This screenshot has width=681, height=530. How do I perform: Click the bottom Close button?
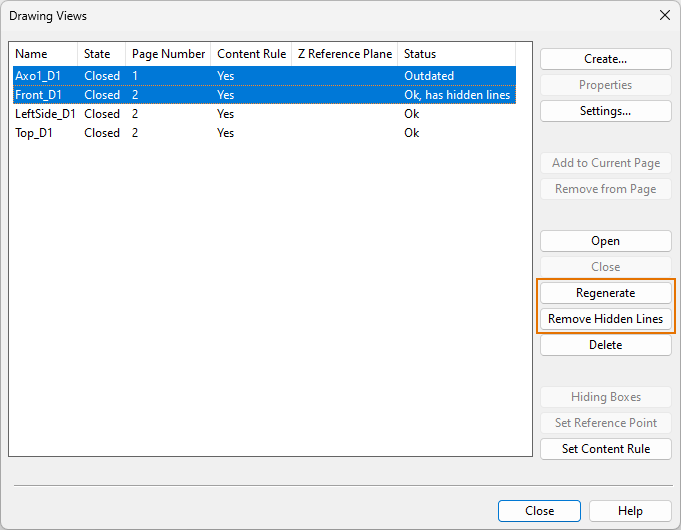[538, 511]
